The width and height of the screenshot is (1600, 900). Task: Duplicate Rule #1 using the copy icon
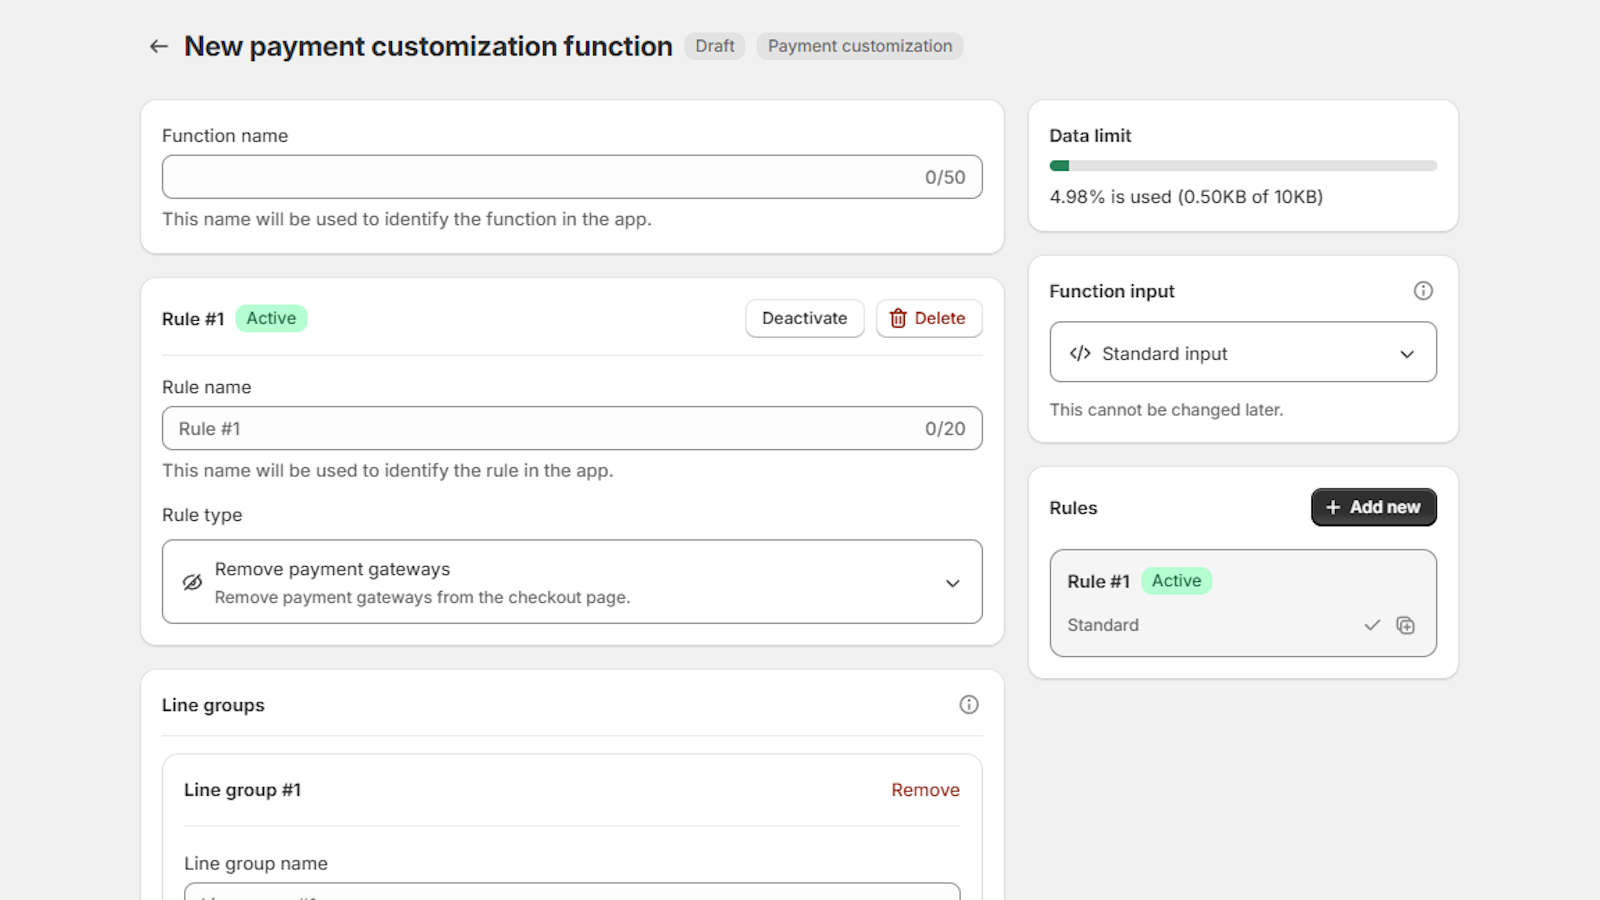(1405, 625)
